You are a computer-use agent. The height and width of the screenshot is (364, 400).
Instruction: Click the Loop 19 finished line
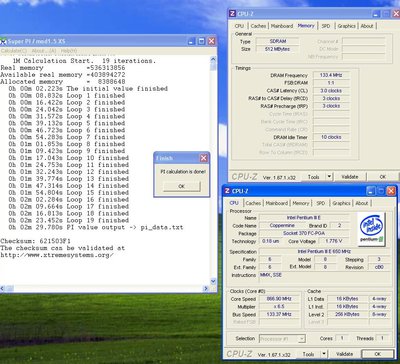tap(69, 220)
